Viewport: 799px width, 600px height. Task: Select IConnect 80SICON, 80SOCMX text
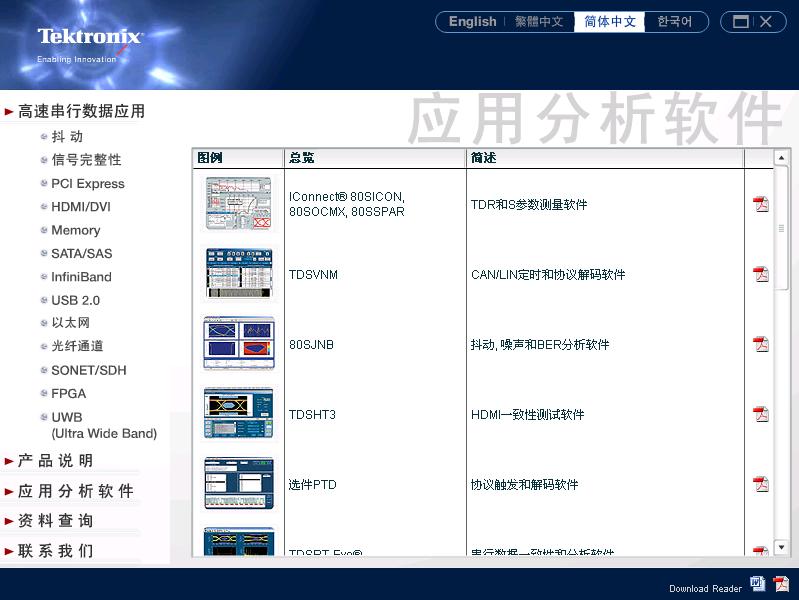347,204
